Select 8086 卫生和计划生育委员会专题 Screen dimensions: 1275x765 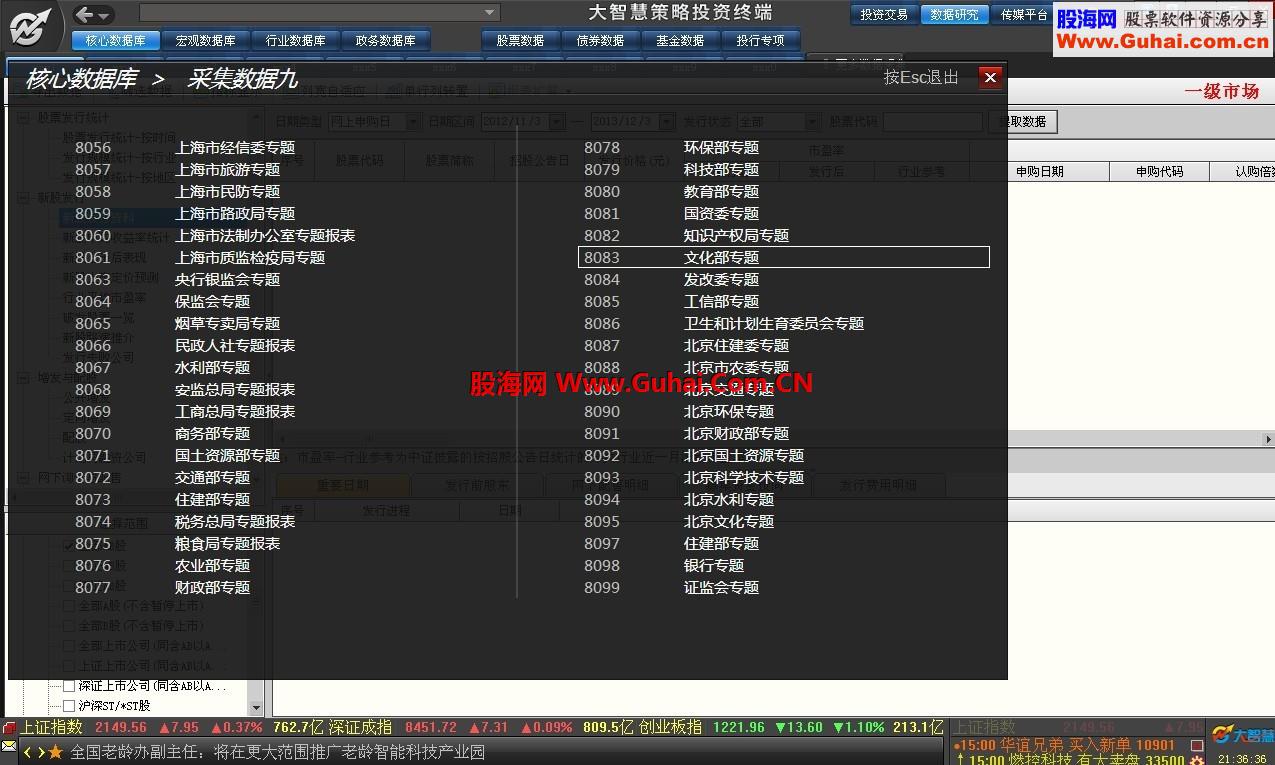click(x=724, y=323)
